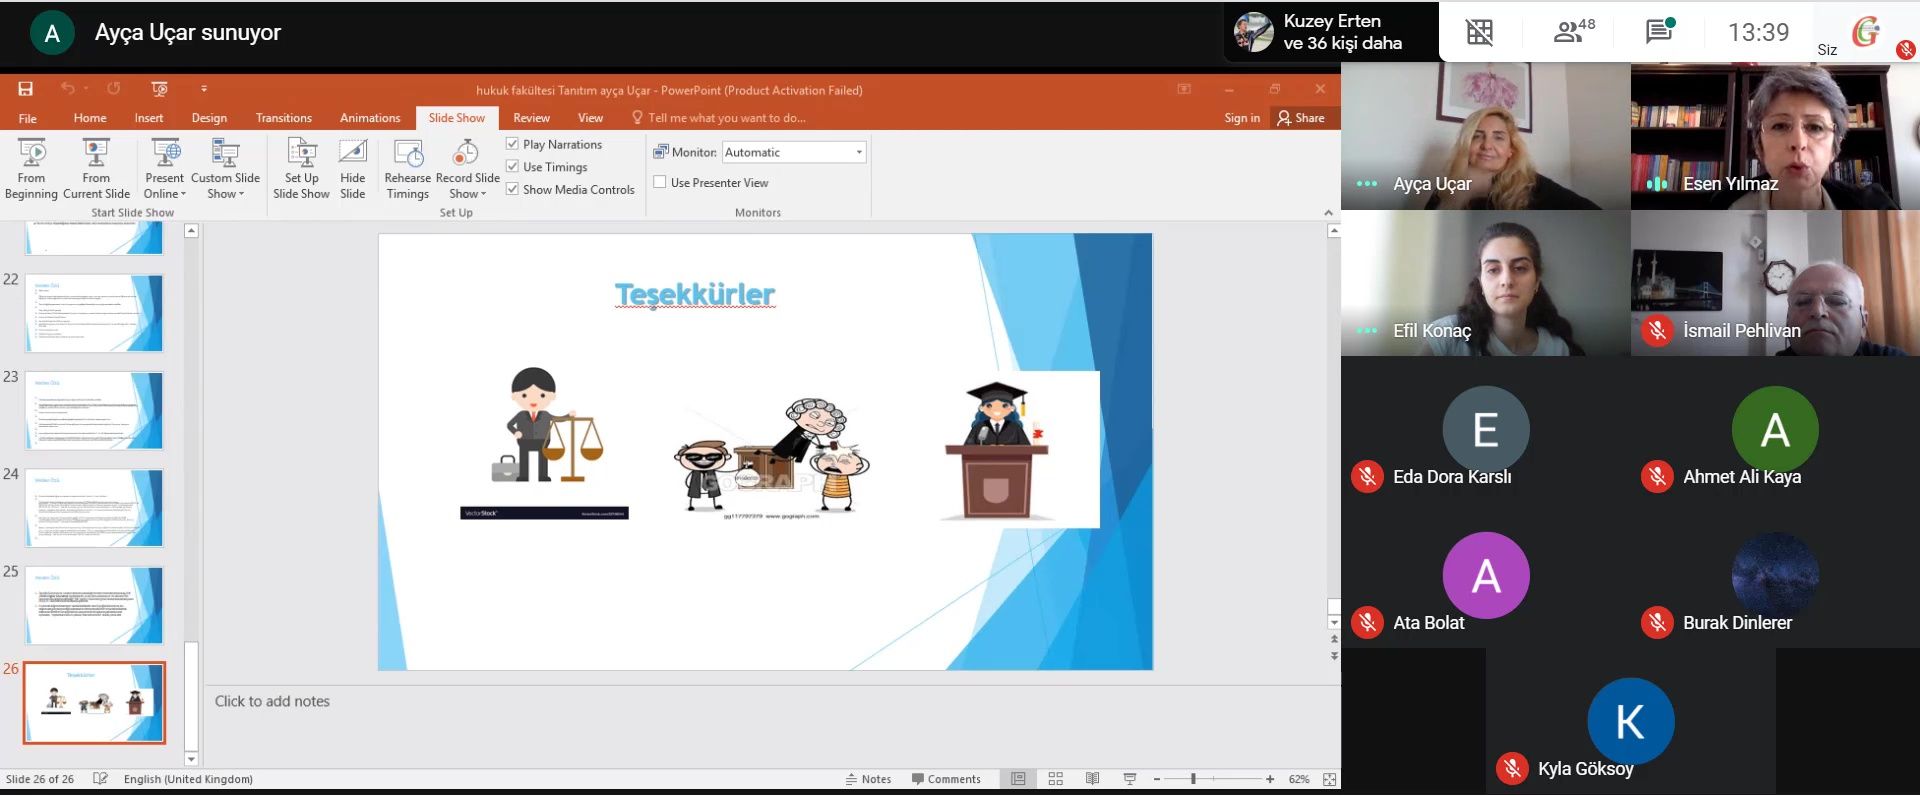Open the Meet chat panel icon
This screenshot has width=1920, height=796.
[1659, 32]
